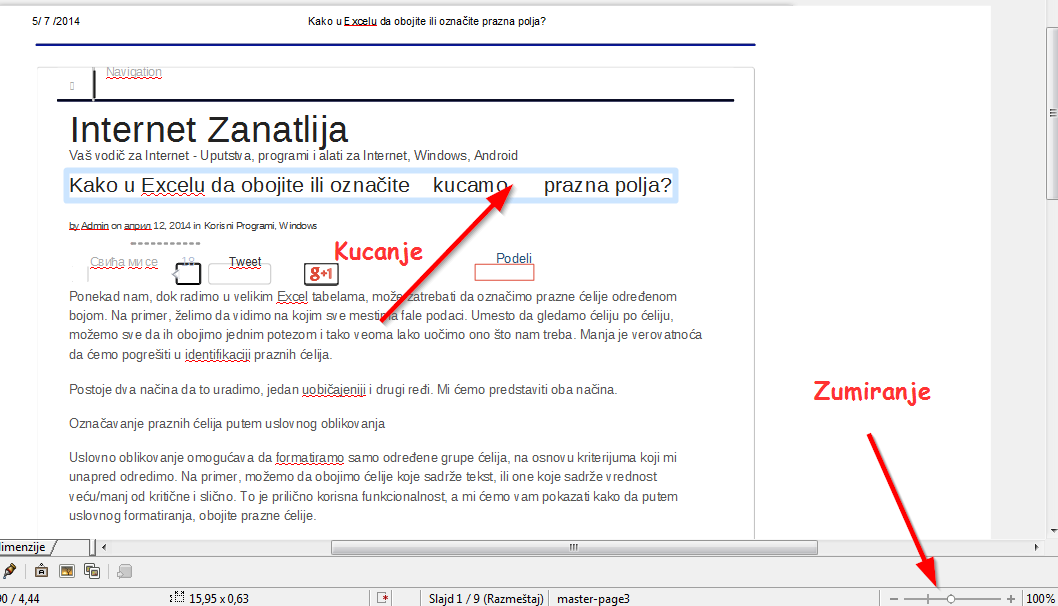Click the object size indicator icon

point(177,597)
